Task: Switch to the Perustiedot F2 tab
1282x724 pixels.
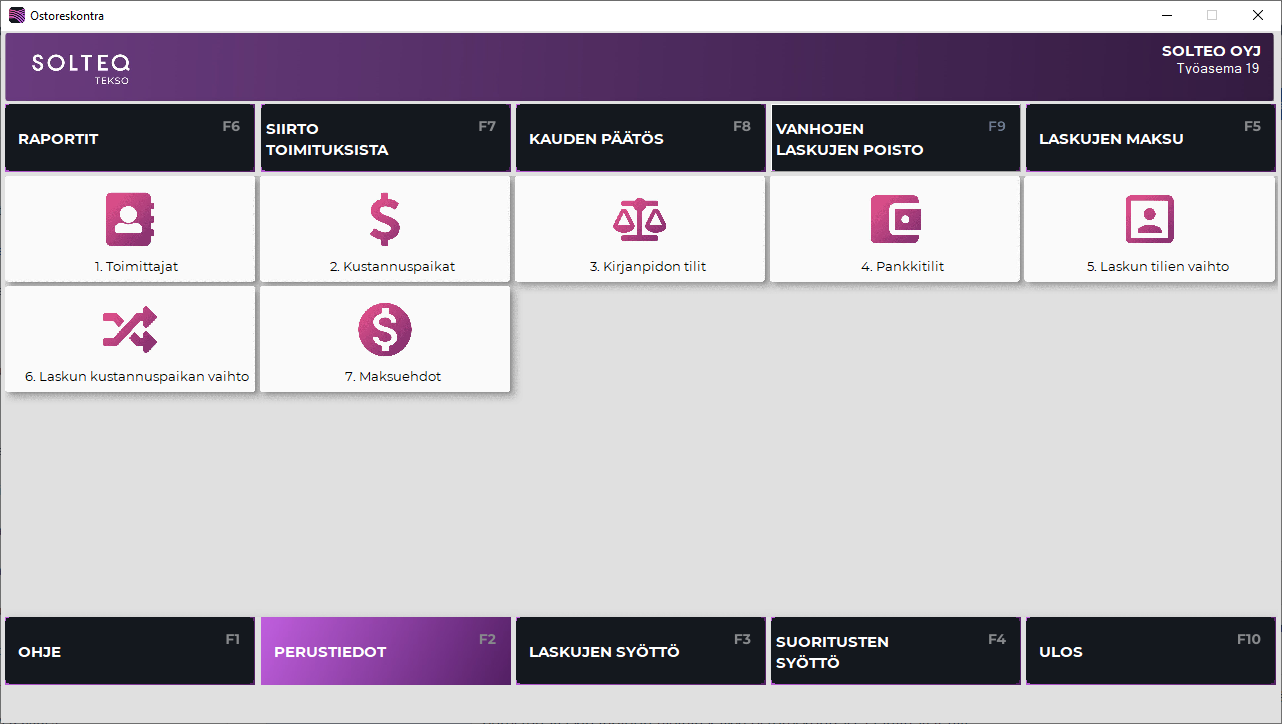Action: 385,652
